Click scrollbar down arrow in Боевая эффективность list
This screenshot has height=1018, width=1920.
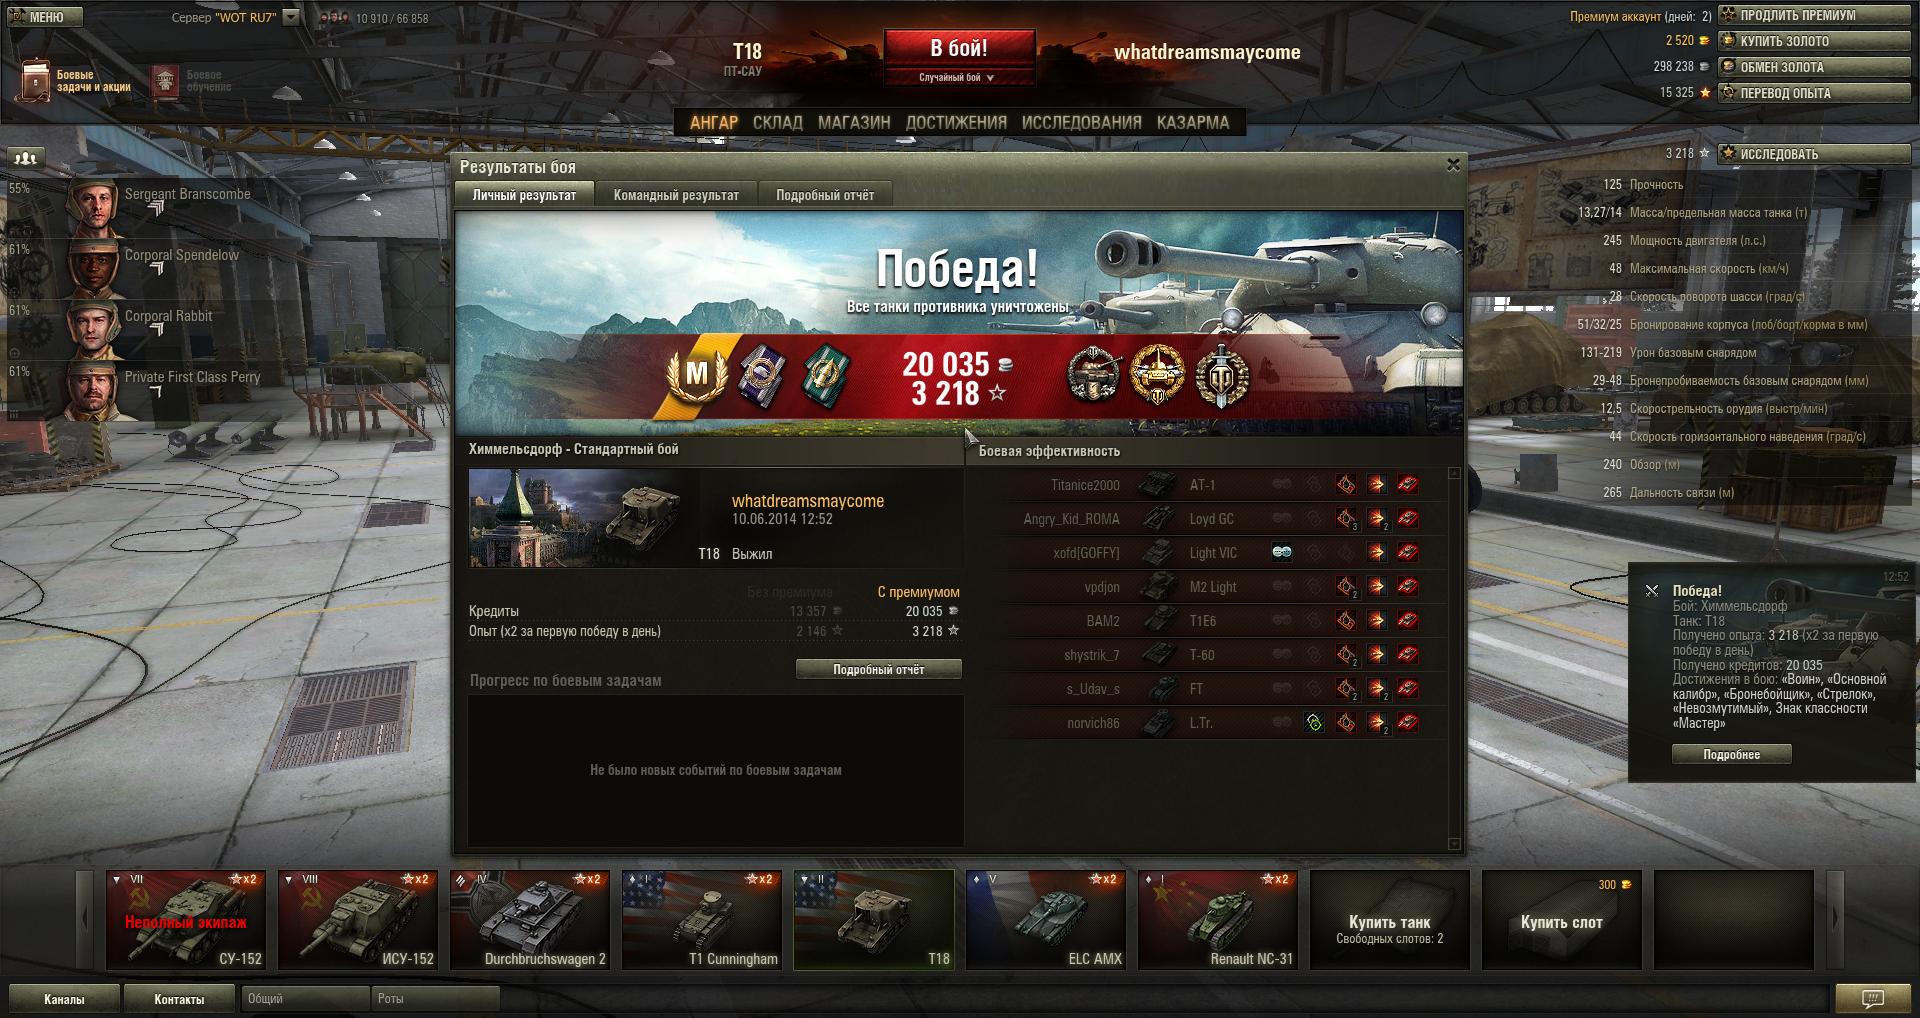coord(1454,844)
